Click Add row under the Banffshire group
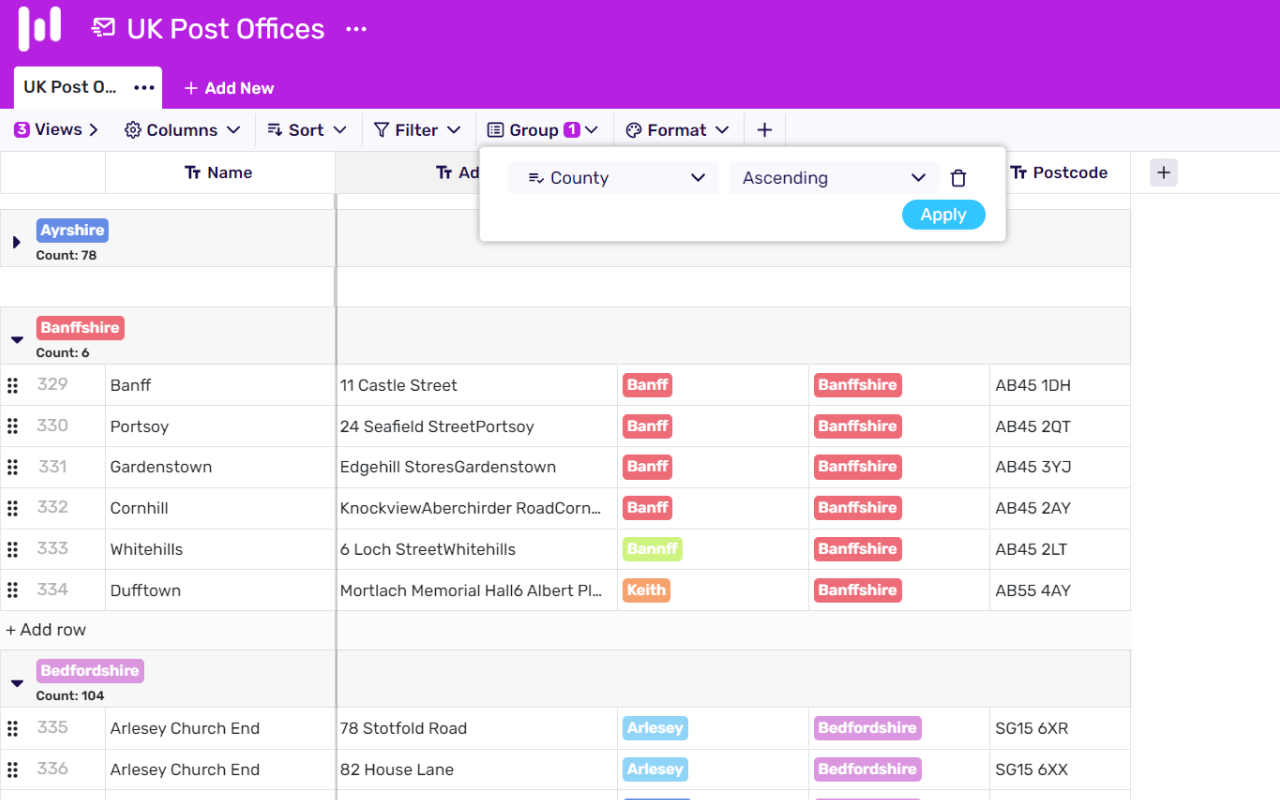The image size is (1280, 800). coord(46,629)
